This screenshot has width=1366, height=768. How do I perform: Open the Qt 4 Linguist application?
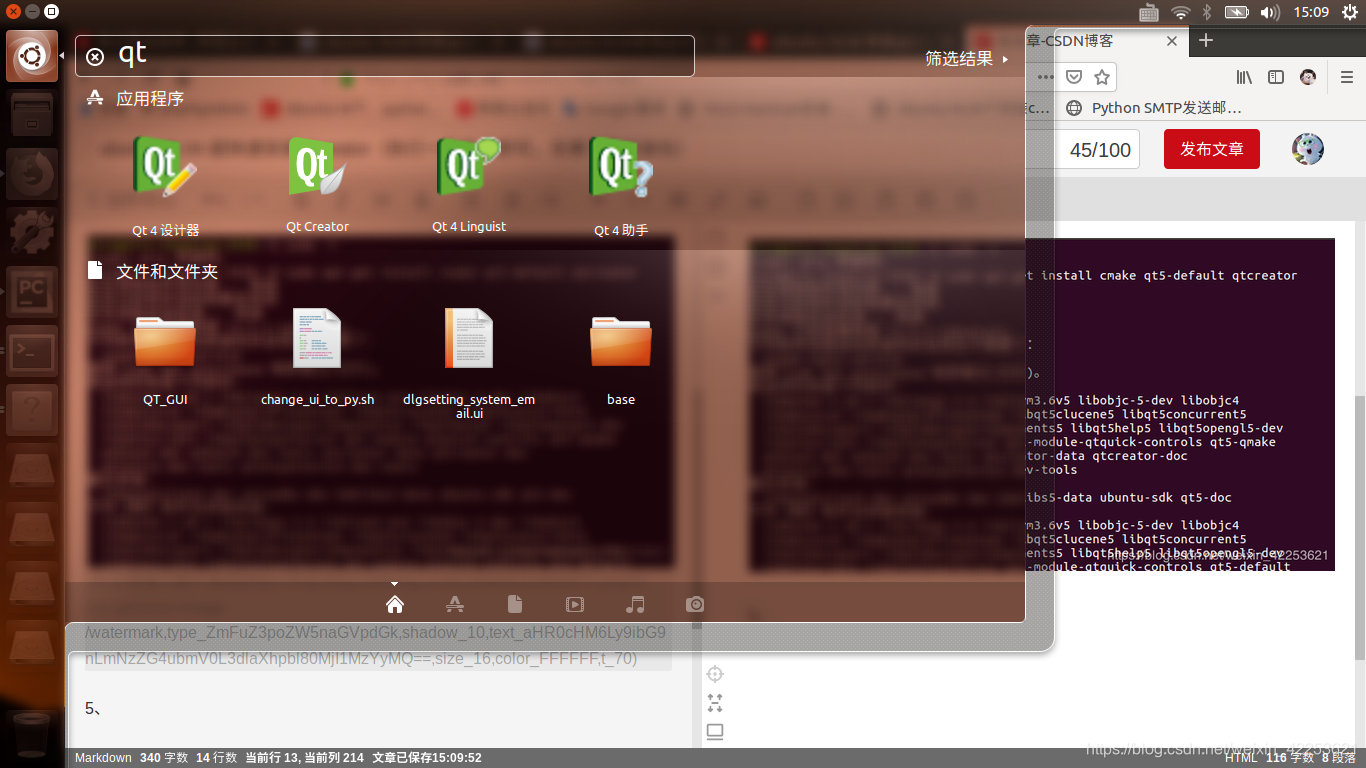469,185
